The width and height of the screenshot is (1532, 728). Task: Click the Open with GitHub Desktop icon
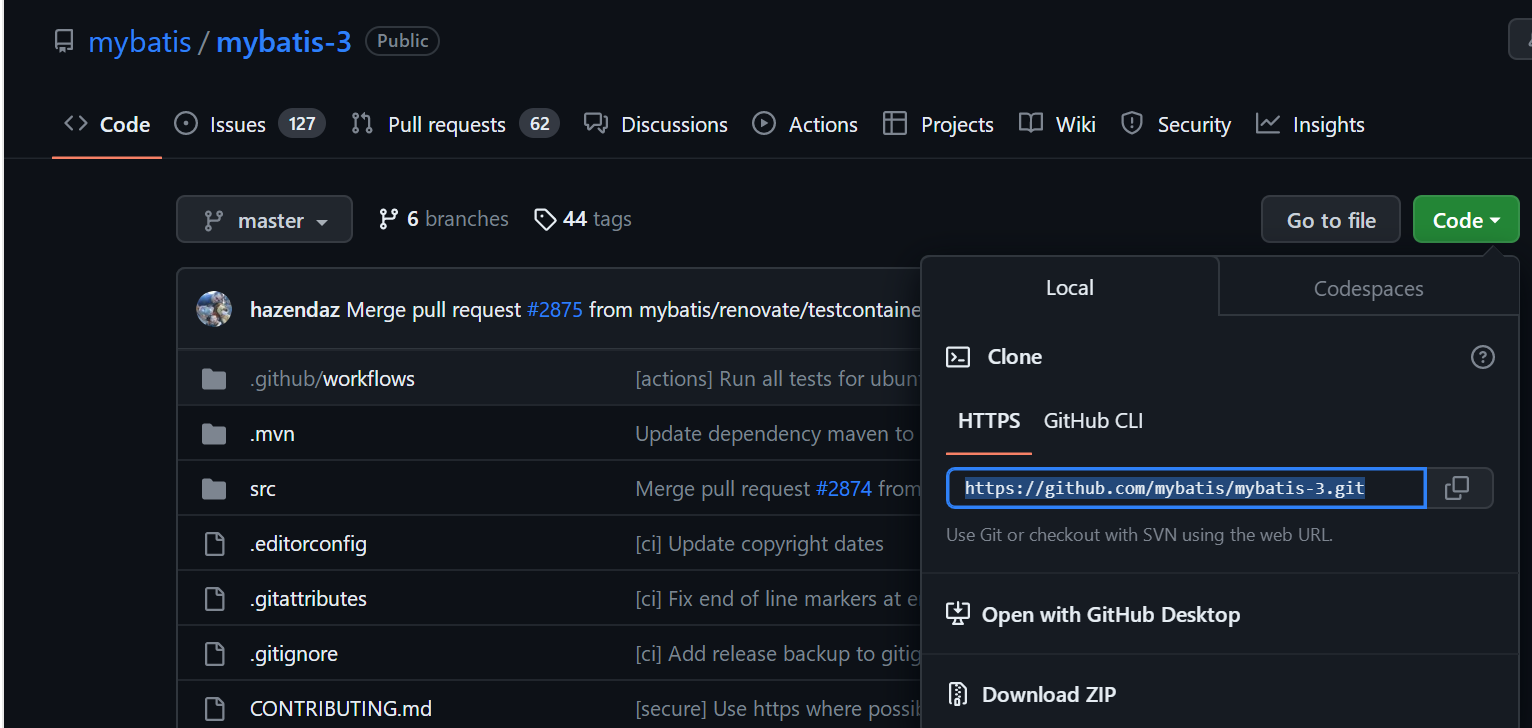[x=958, y=614]
